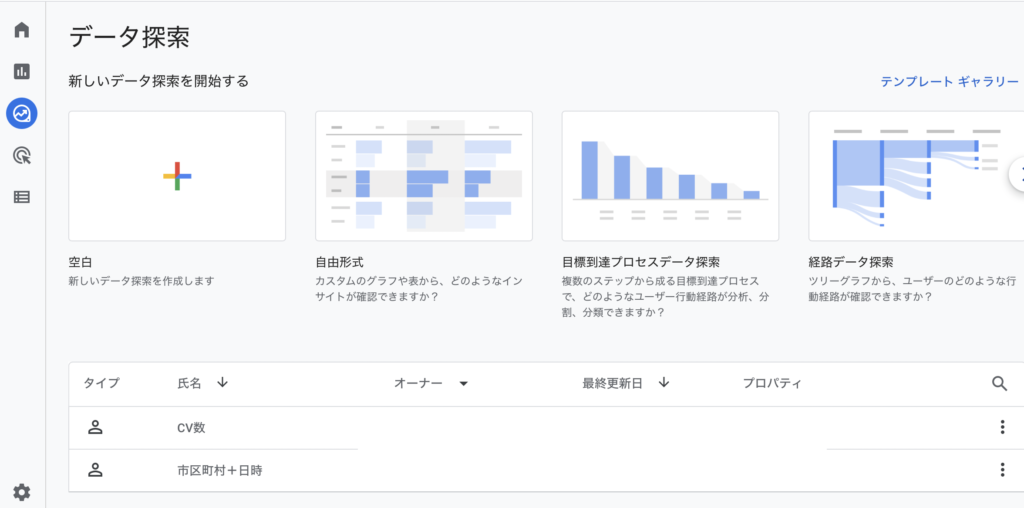Open the 市区町村＋日時 exploration
Image resolution: width=1024 pixels, height=508 pixels.
click(x=220, y=470)
